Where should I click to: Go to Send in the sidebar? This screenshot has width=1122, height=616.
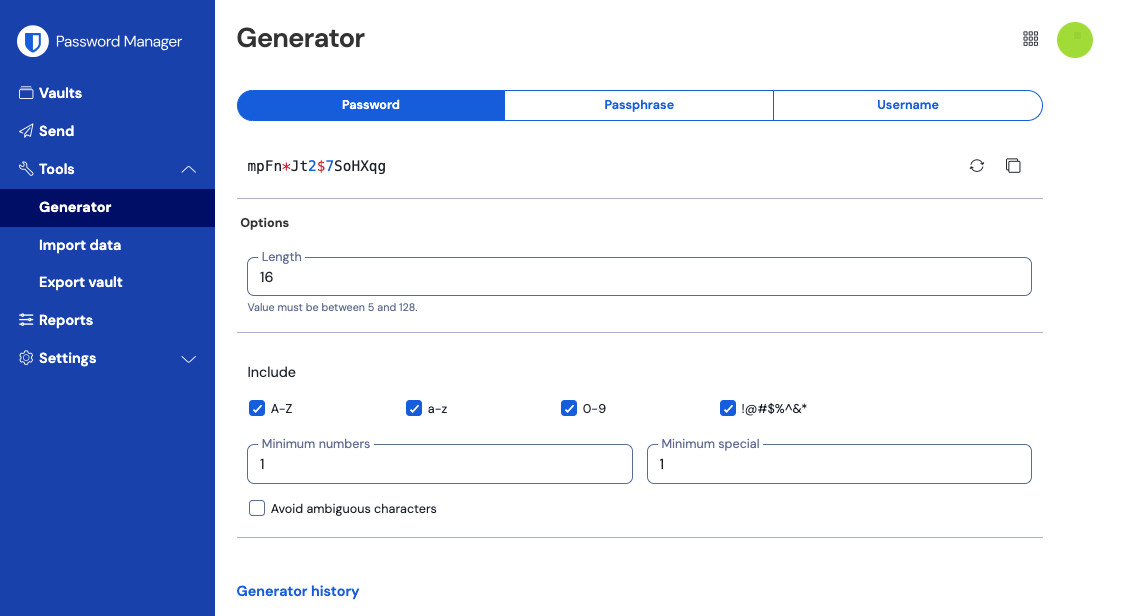56,131
